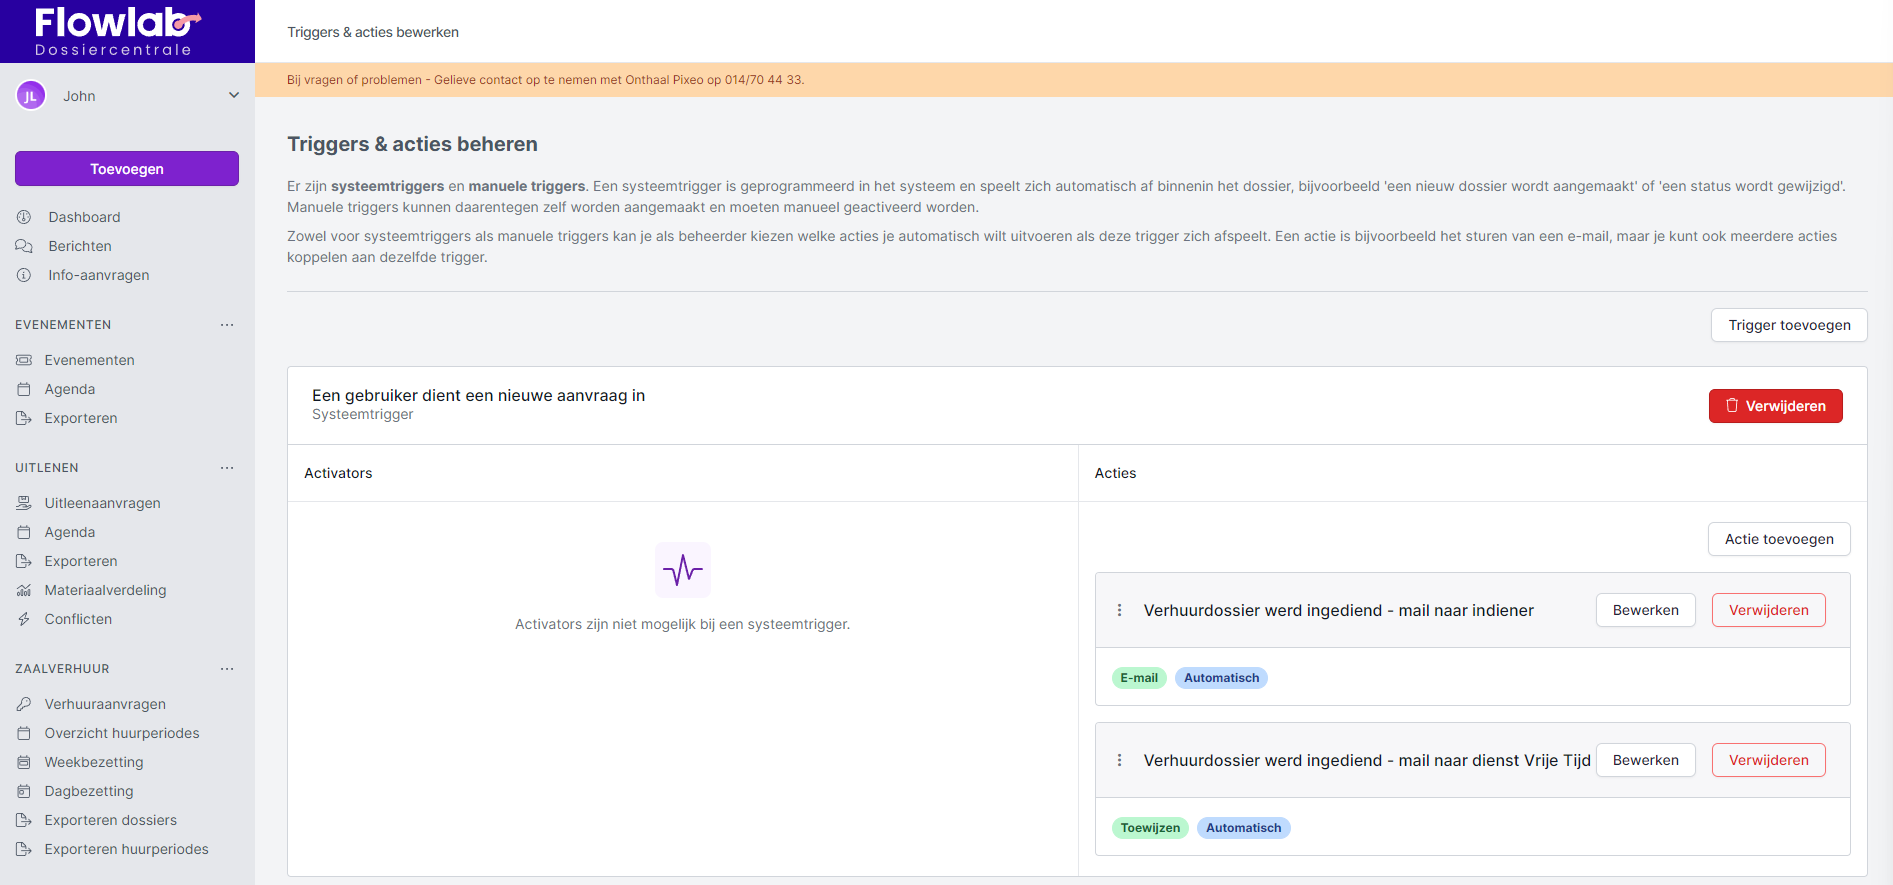Click Trigger toevoegen button
The height and width of the screenshot is (885, 1893).
pyautogui.click(x=1789, y=325)
